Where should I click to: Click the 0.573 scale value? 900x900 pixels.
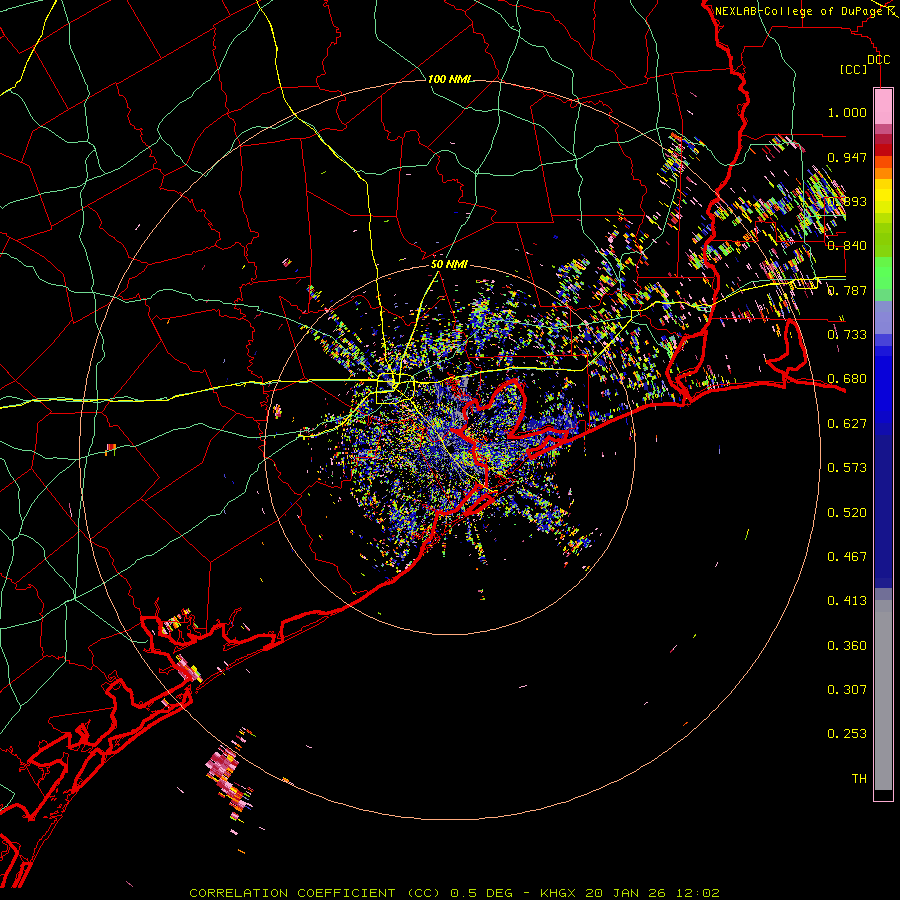pyautogui.click(x=847, y=468)
